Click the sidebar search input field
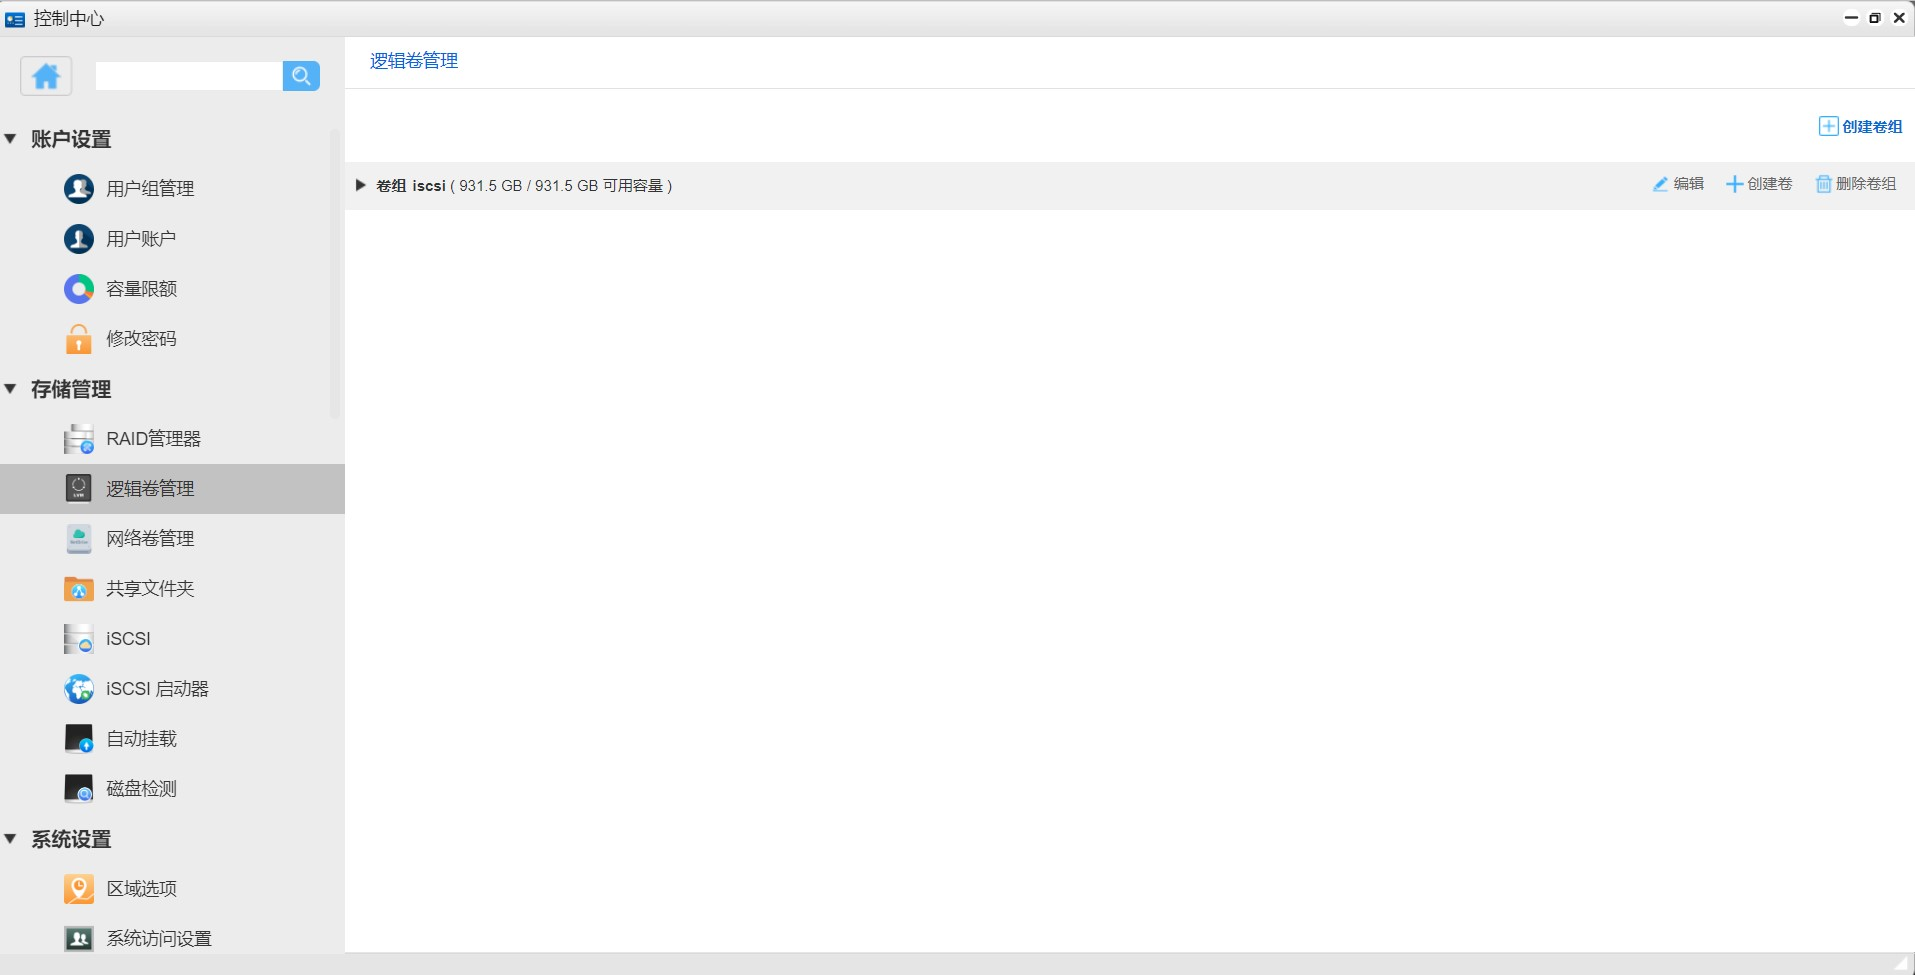Image resolution: width=1915 pixels, height=975 pixels. click(x=188, y=76)
